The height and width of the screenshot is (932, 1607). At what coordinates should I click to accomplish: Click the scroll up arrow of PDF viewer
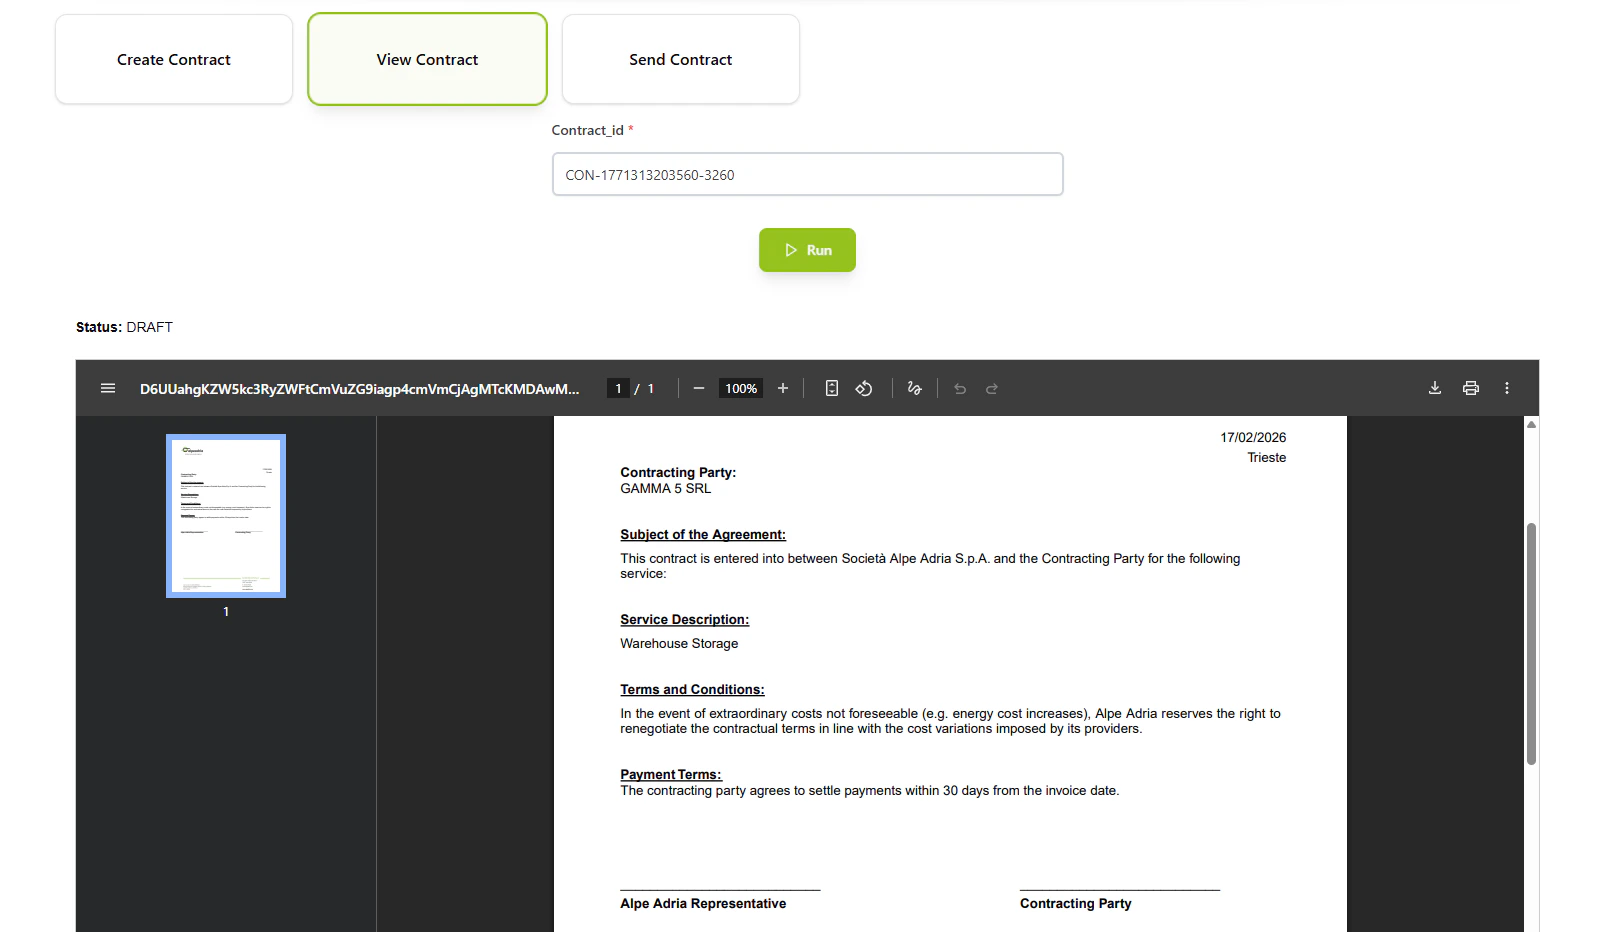(x=1531, y=425)
